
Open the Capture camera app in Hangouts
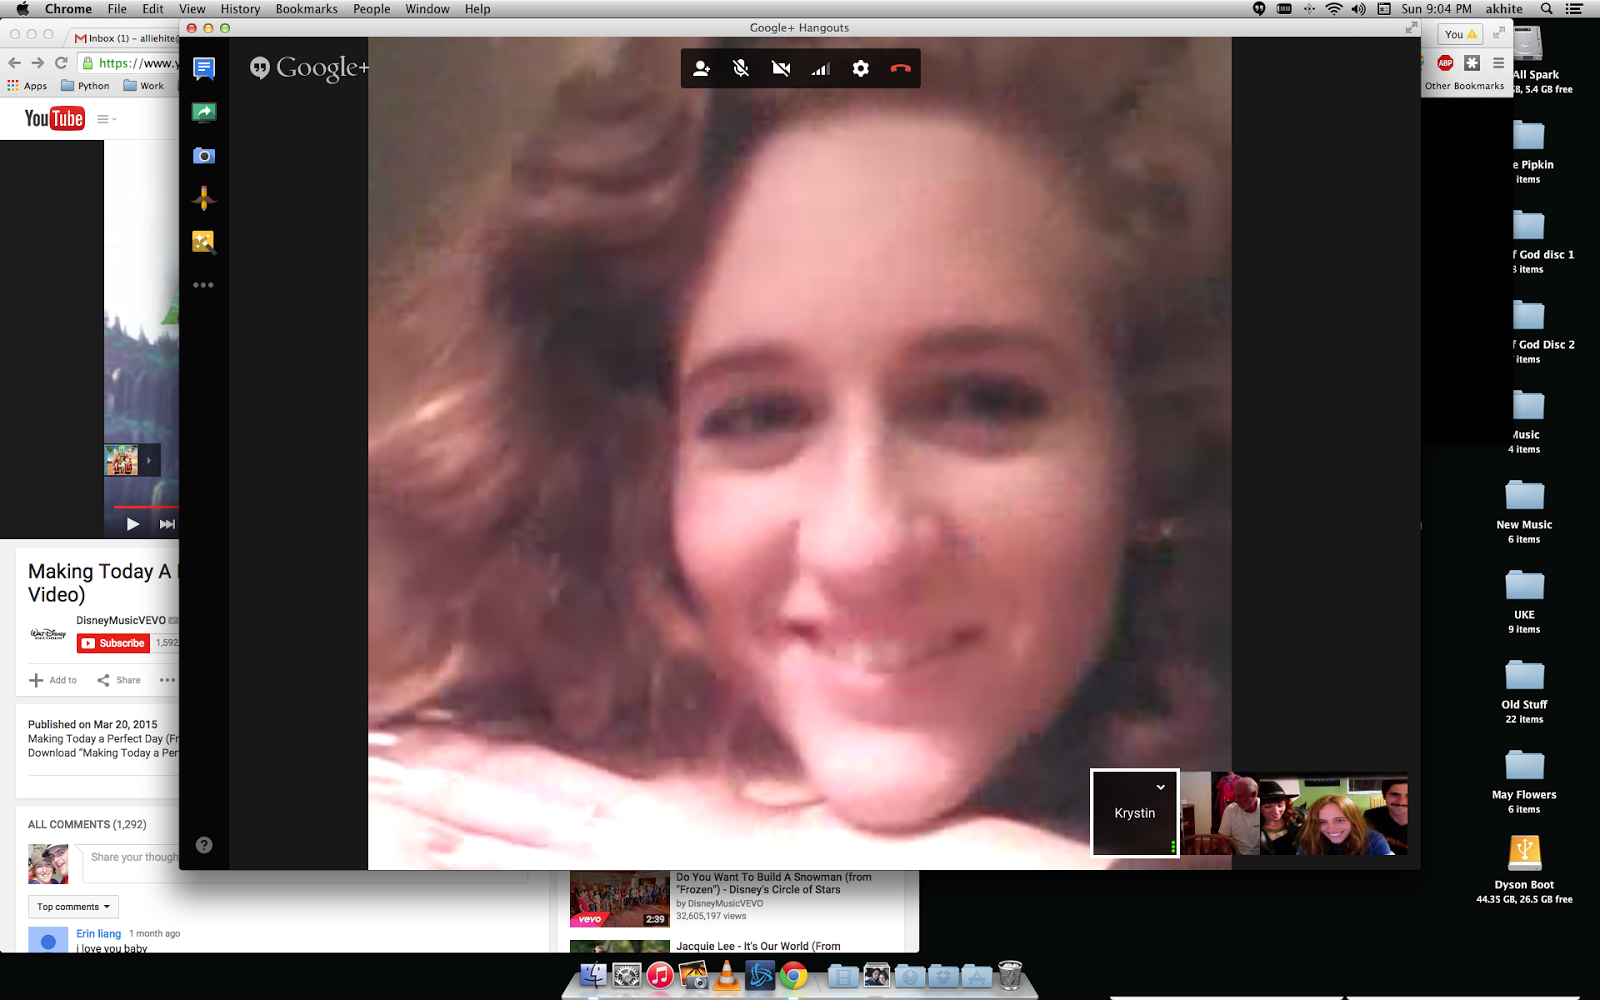(x=204, y=156)
